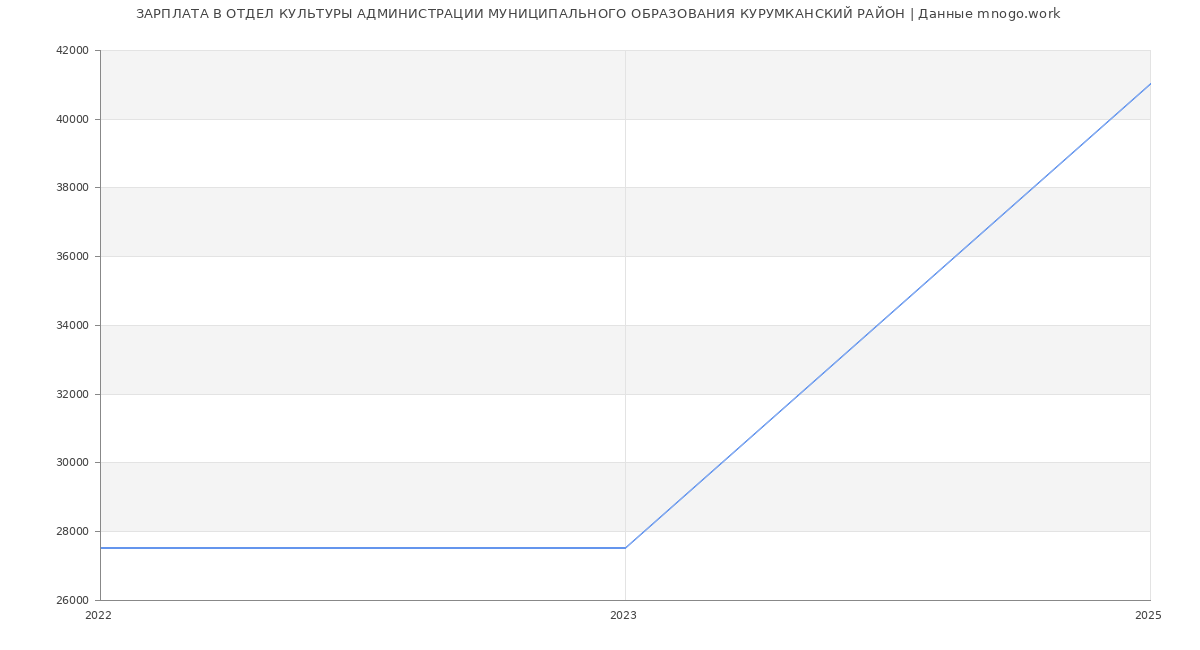Screen dimensions: 1200x650
Task: Click the 26000 y-axis label
Action: 72,600
